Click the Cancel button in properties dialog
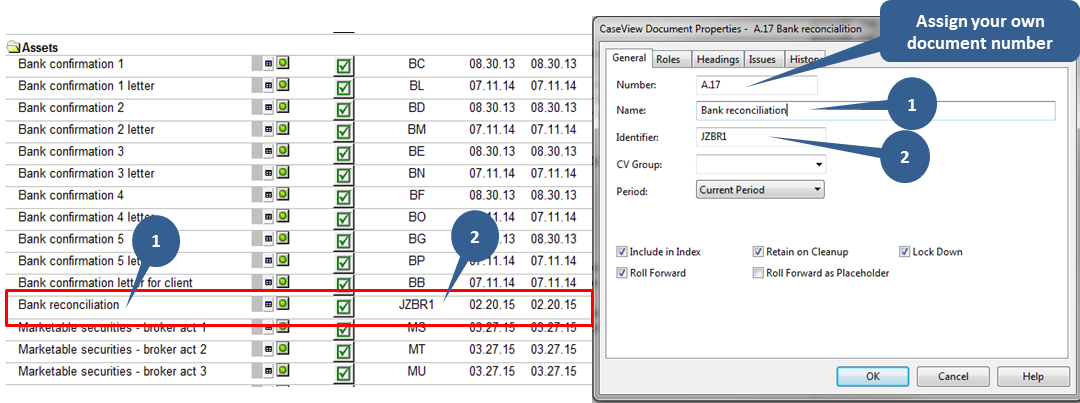 tap(953, 377)
